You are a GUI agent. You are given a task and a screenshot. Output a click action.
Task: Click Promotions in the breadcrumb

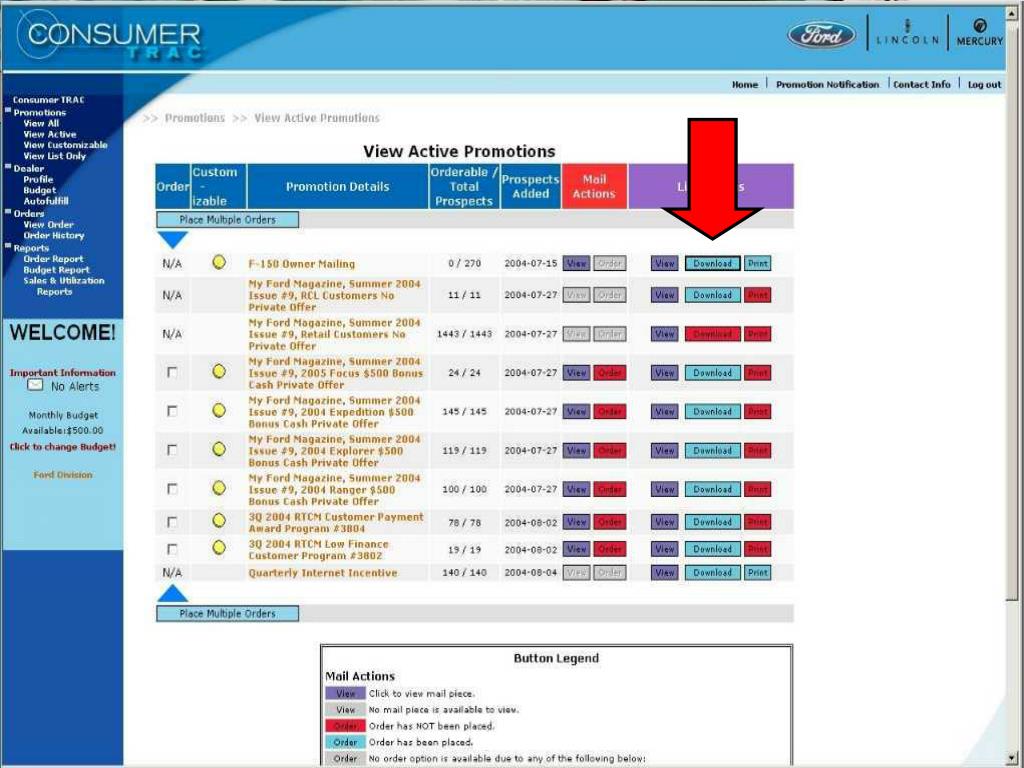tap(195, 118)
